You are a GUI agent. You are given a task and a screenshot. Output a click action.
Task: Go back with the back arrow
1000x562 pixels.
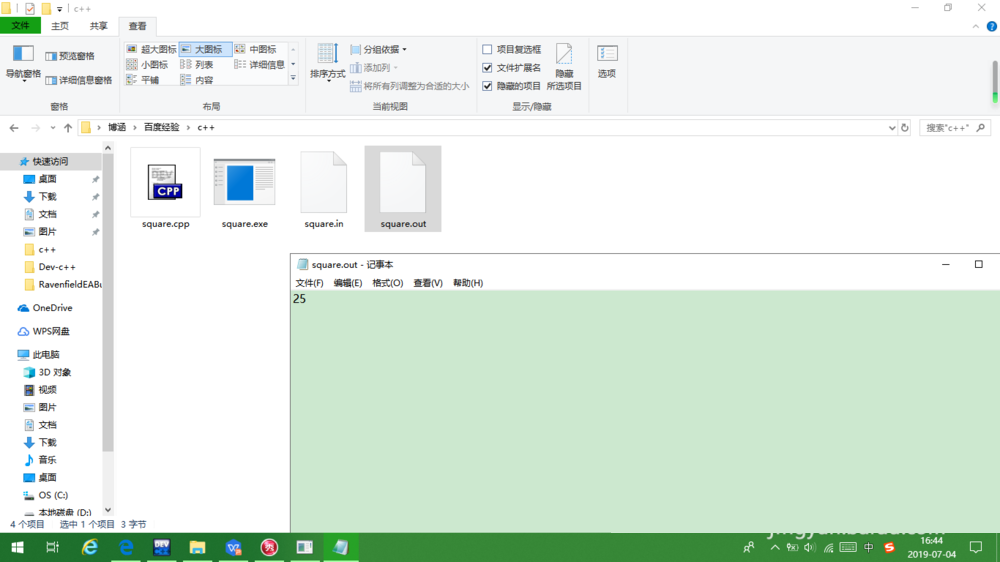click(14, 128)
